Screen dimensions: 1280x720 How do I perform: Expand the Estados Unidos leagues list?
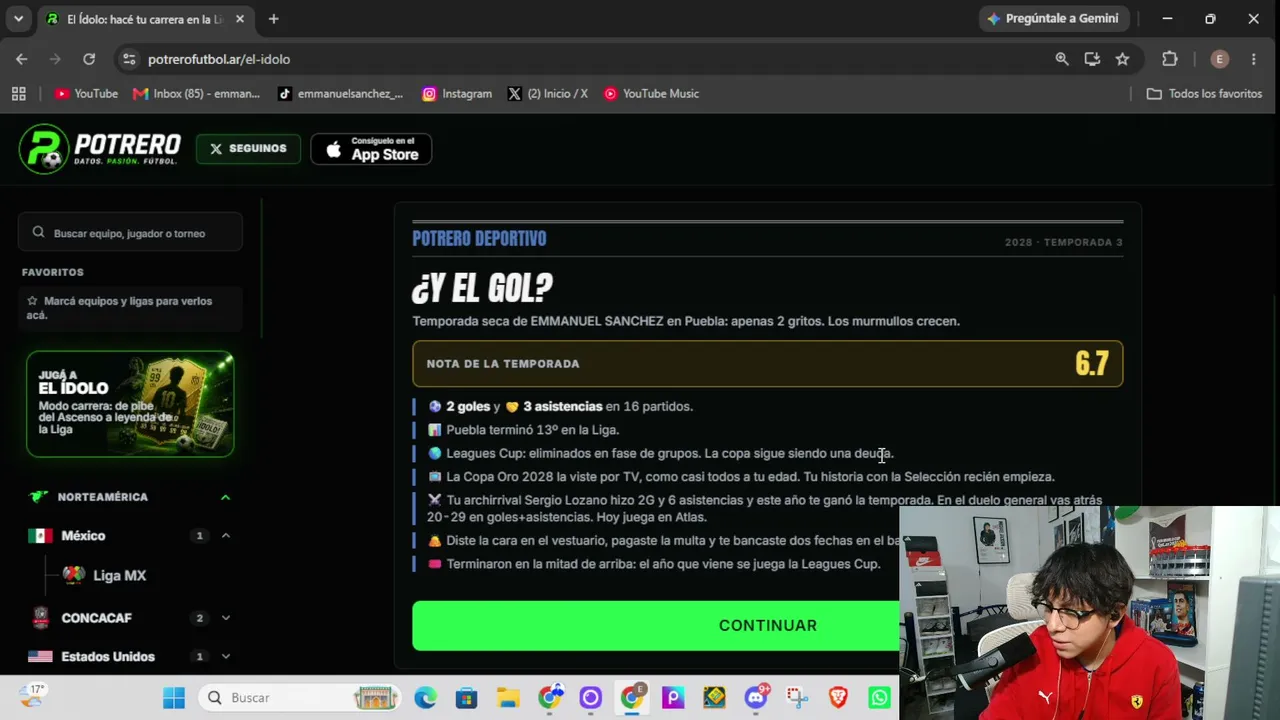(225, 657)
